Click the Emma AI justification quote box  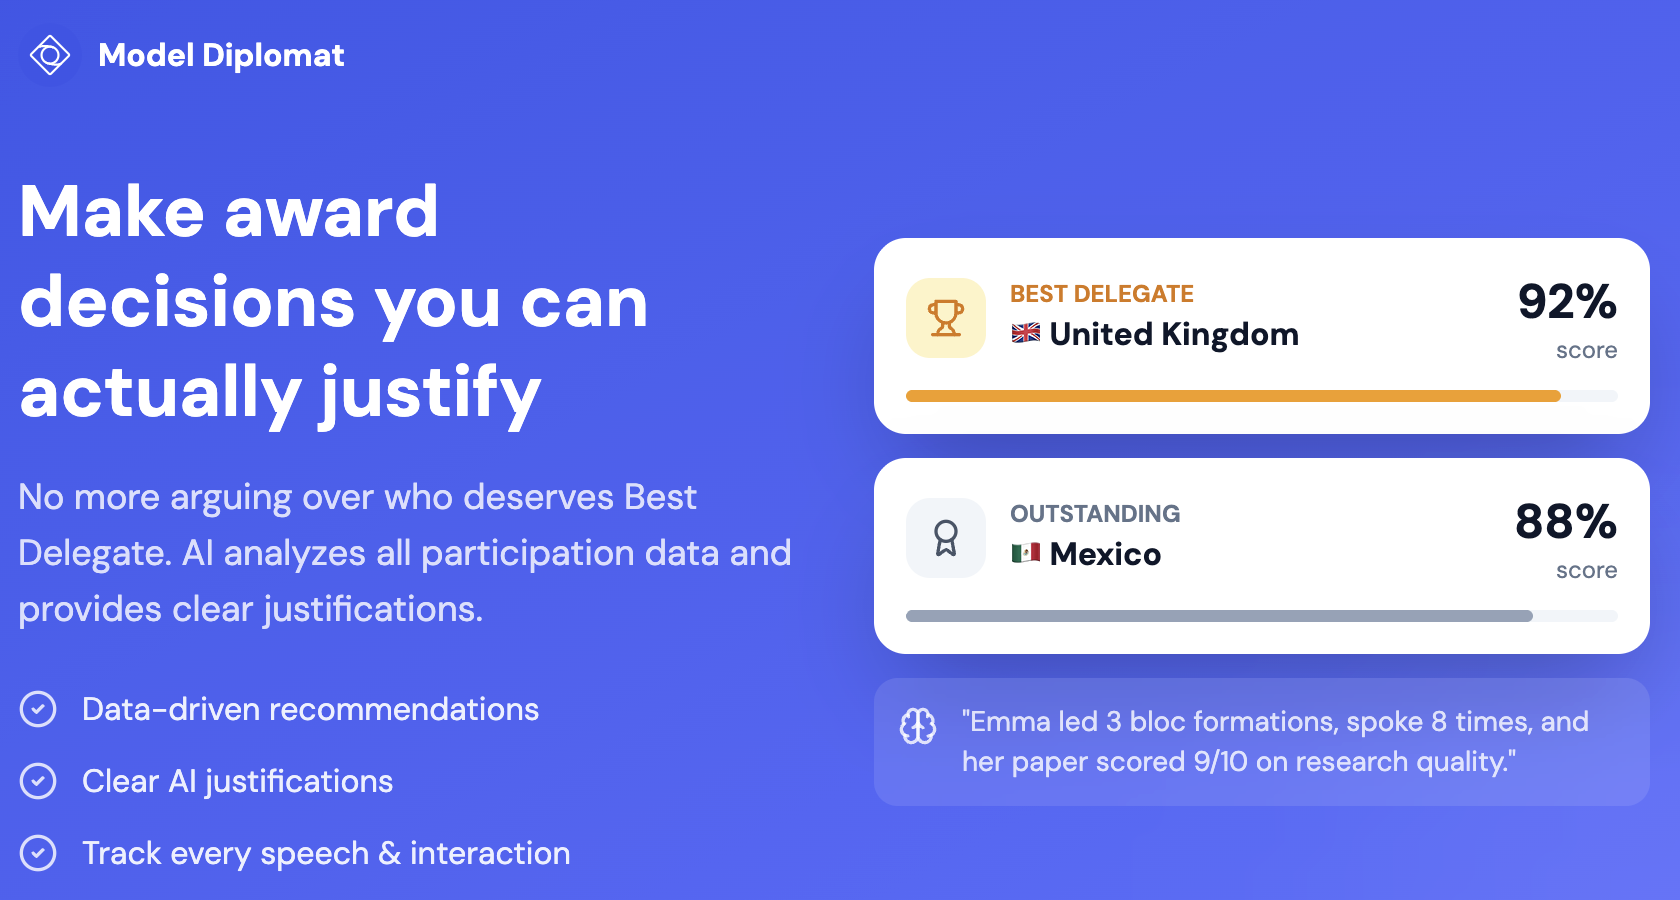click(x=1262, y=742)
